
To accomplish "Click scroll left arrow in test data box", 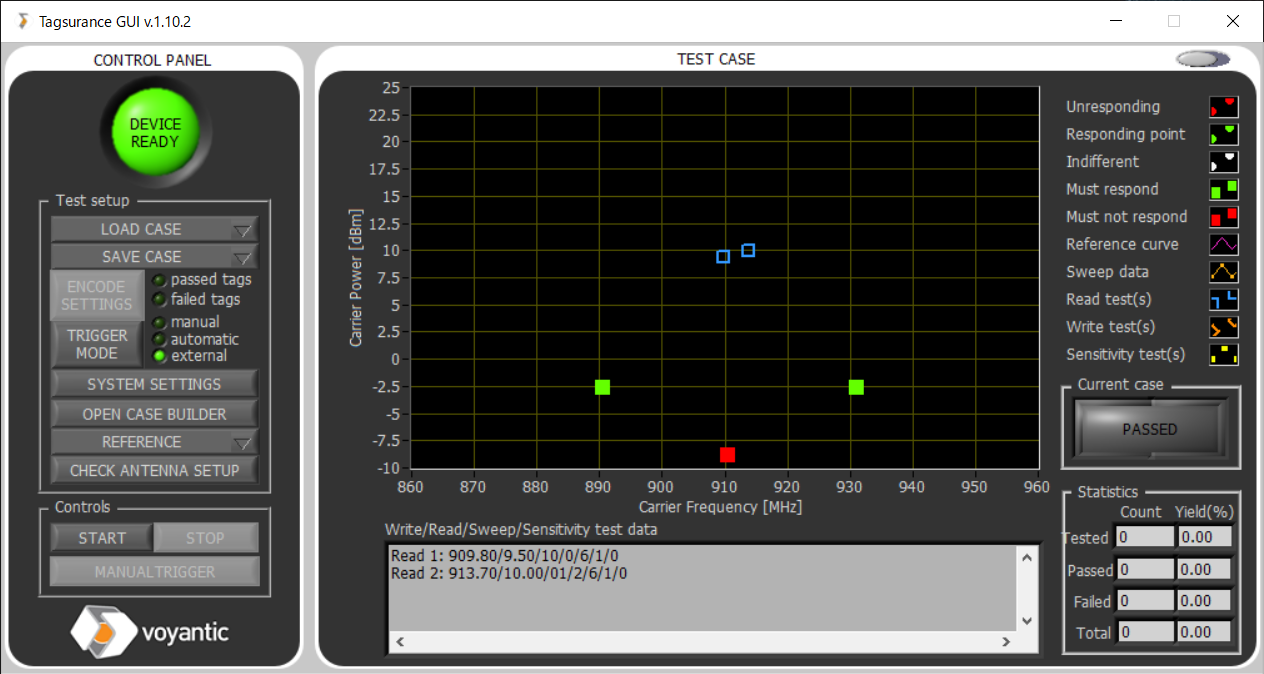I will [x=398, y=642].
